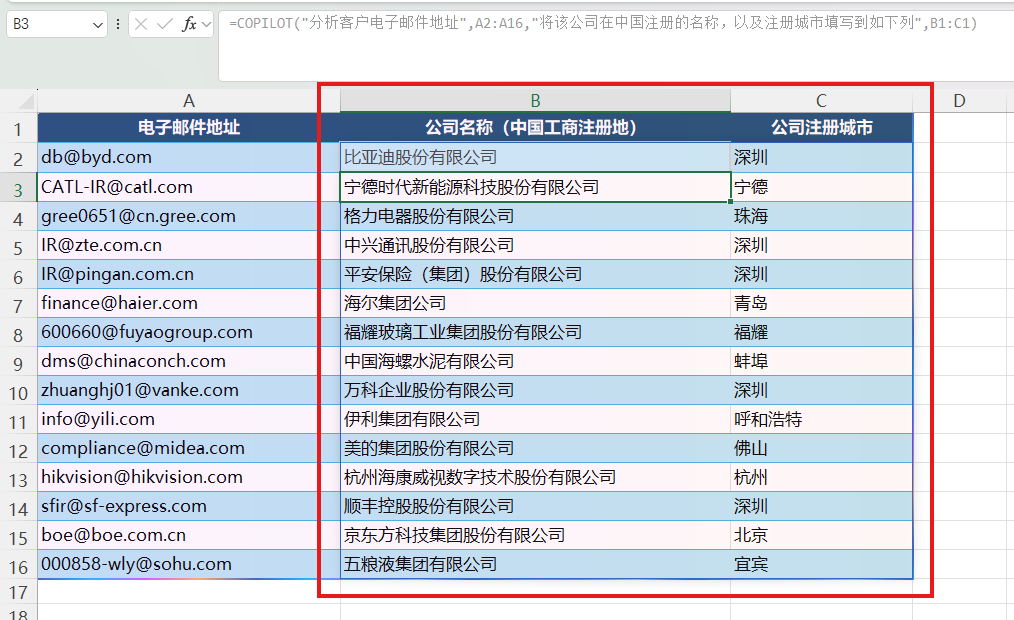Expand the dropdown next to fx
Image resolution: width=1014 pixels, height=620 pixels.
point(206,25)
